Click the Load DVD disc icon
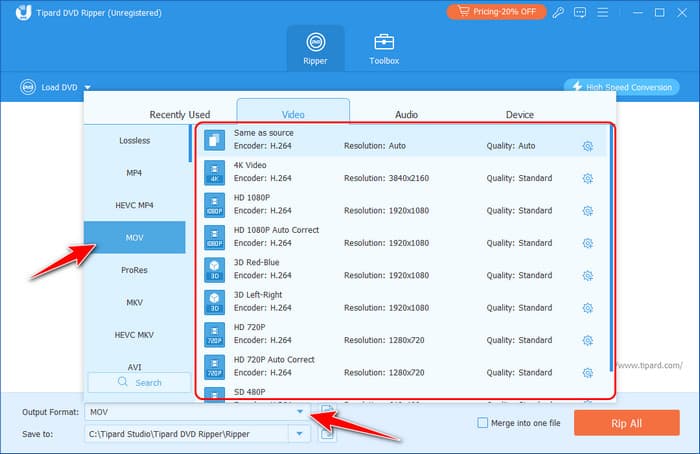700x454 pixels. [x=28, y=87]
